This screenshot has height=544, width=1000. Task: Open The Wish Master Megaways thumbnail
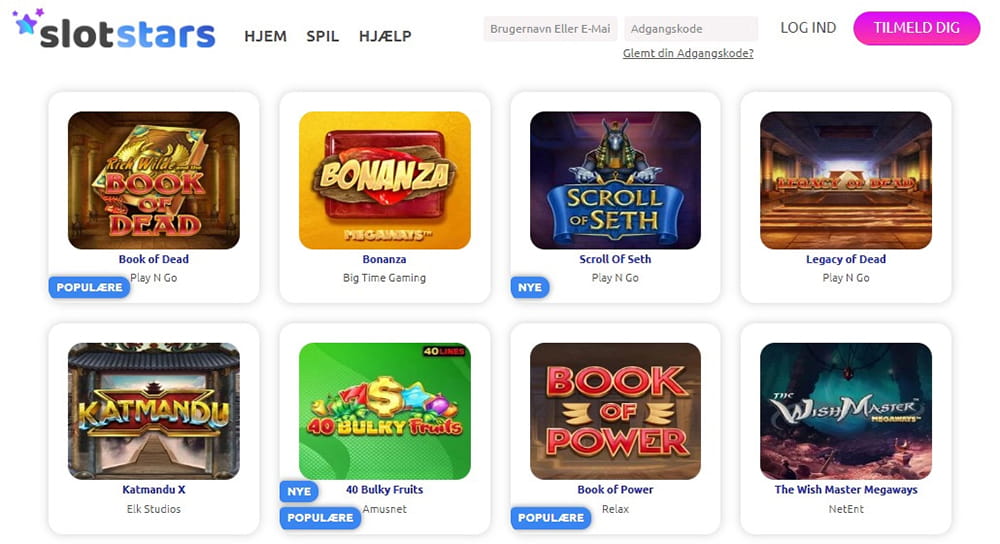point(846,411)
